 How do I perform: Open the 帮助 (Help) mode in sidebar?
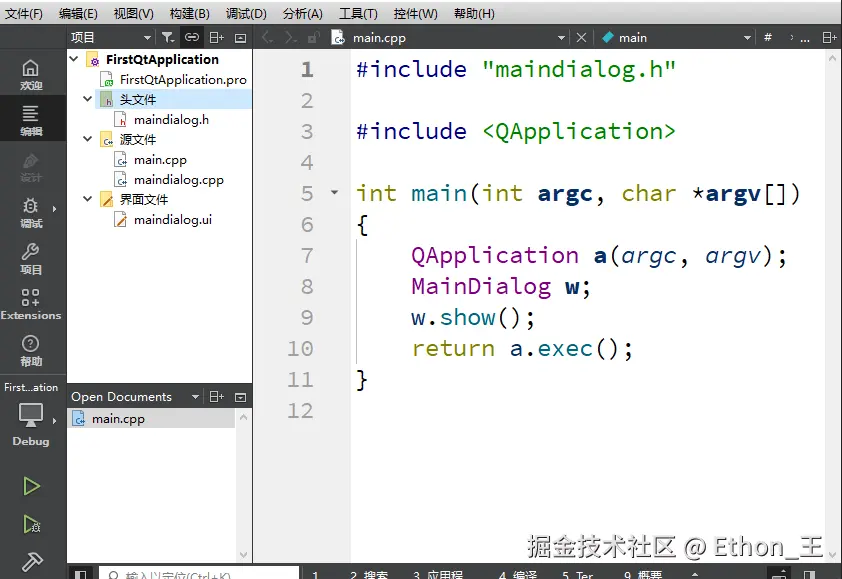pyautogui.click(x=31, y=351)
